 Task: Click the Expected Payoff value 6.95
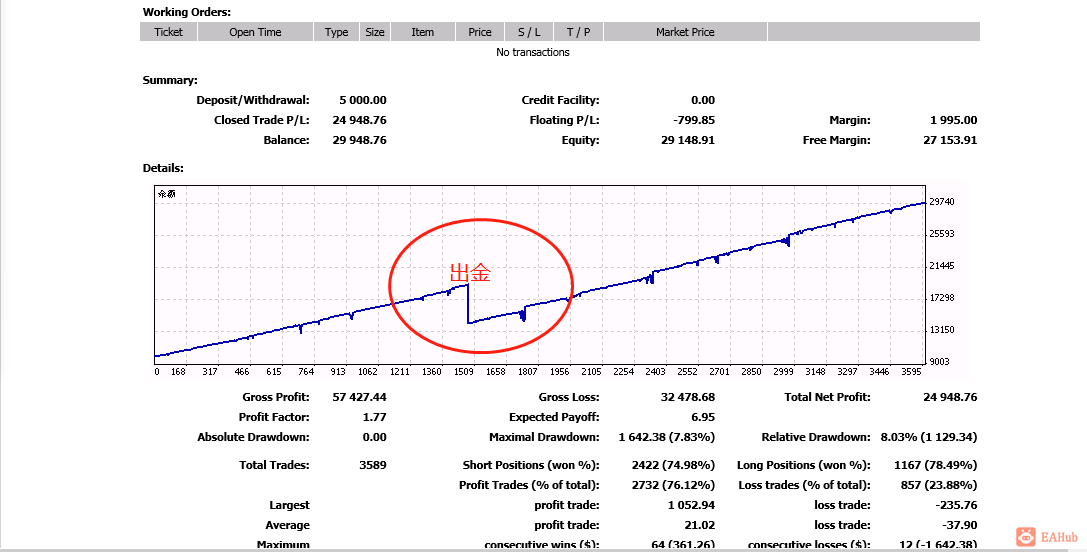703,417
